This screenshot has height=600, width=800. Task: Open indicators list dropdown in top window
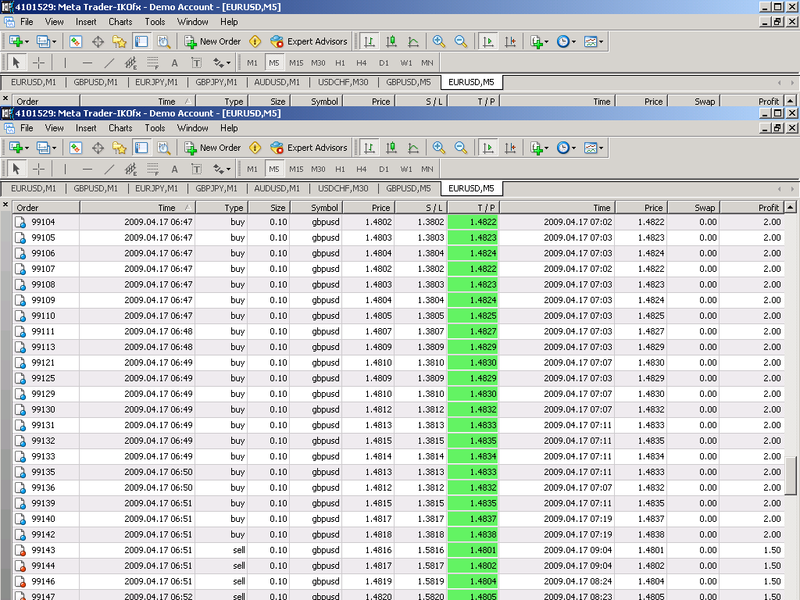point(539,42)
